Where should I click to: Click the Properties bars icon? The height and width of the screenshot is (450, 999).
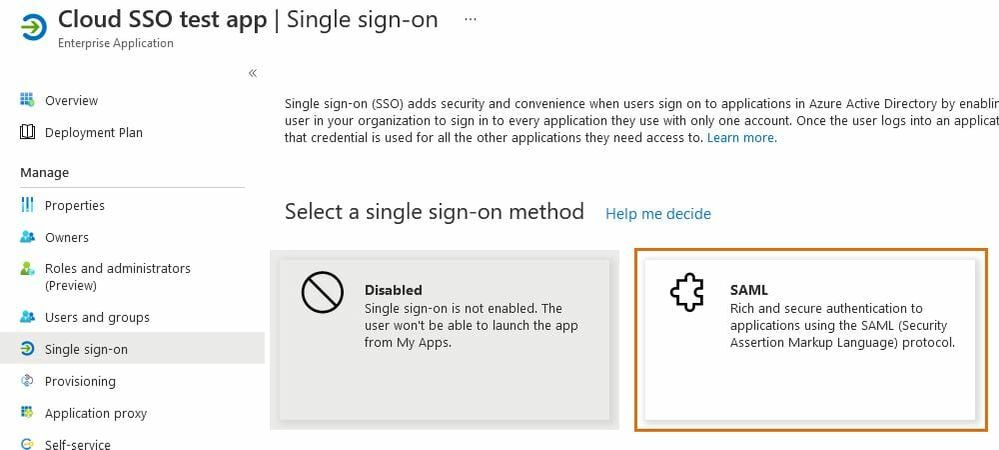27,205
